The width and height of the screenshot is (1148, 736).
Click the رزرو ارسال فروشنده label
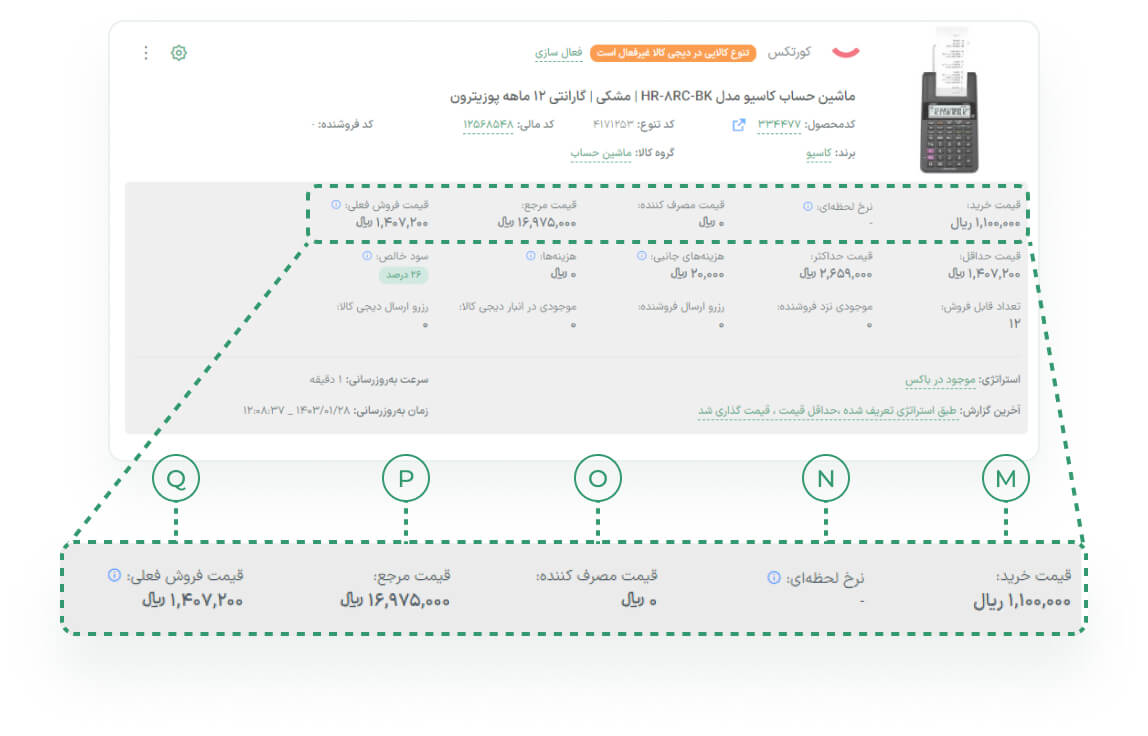(681, 307)
